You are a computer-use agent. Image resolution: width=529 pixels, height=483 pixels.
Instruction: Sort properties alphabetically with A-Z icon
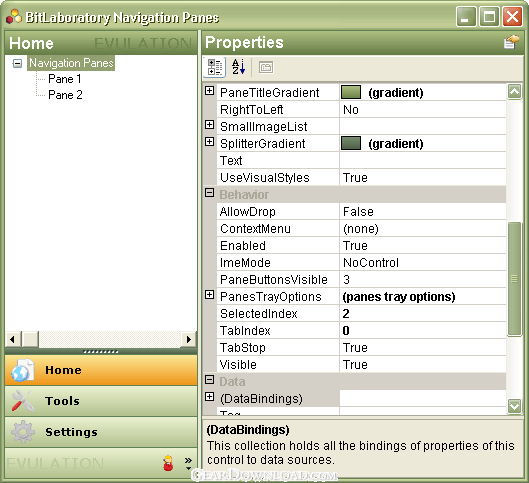pos(238,67)
